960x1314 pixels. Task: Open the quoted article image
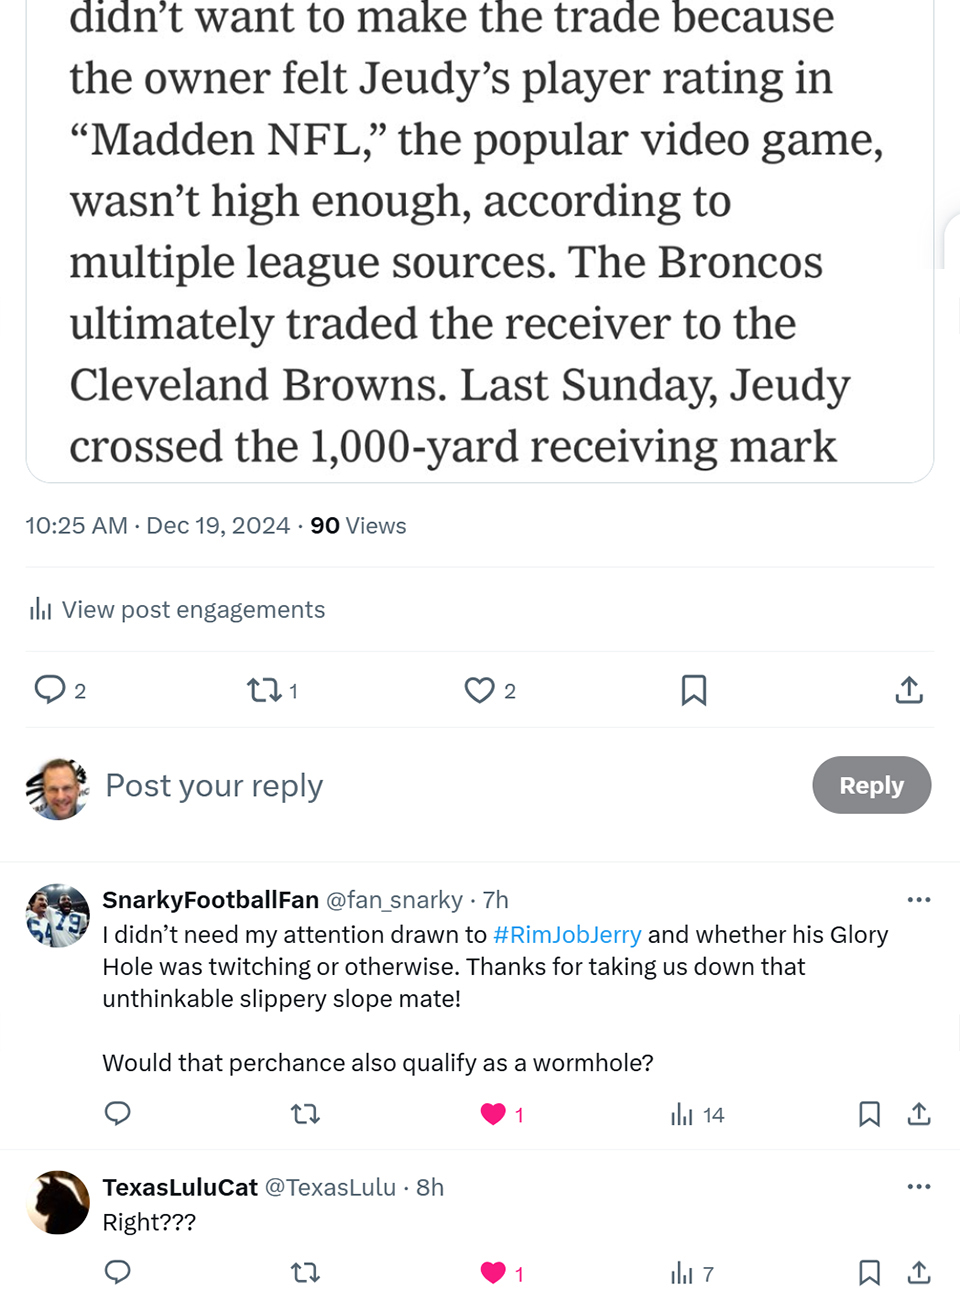click(x=480, y=240)
